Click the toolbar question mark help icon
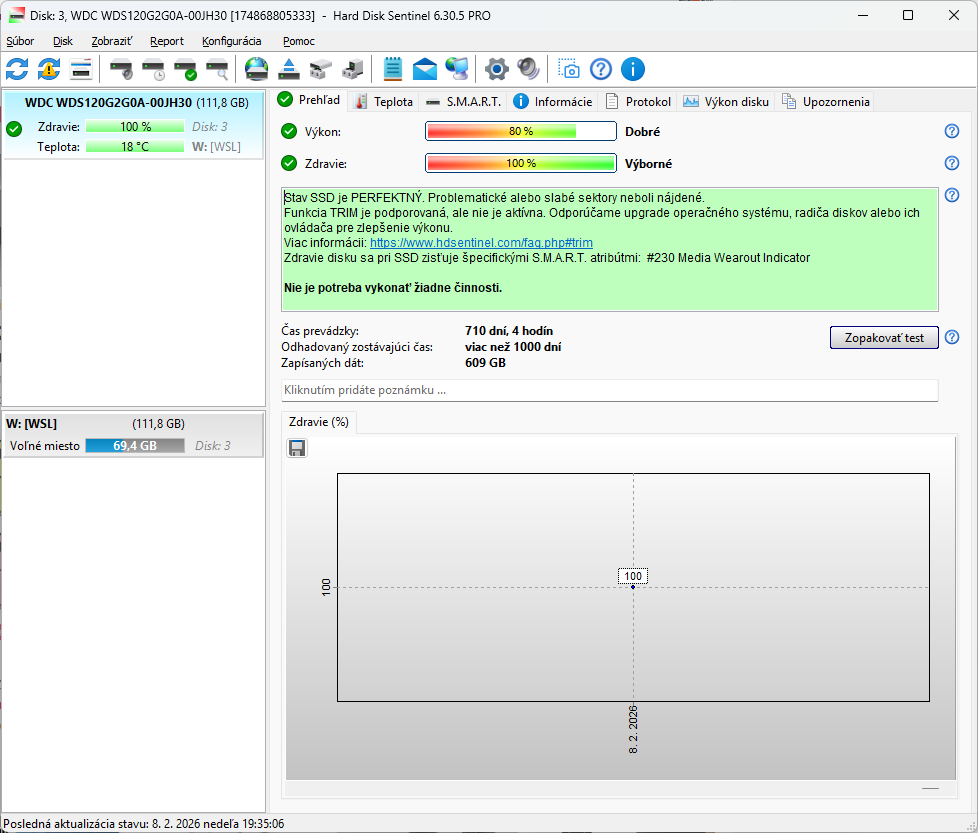Screen dimensions: 978x833 [x=601, y=69]
